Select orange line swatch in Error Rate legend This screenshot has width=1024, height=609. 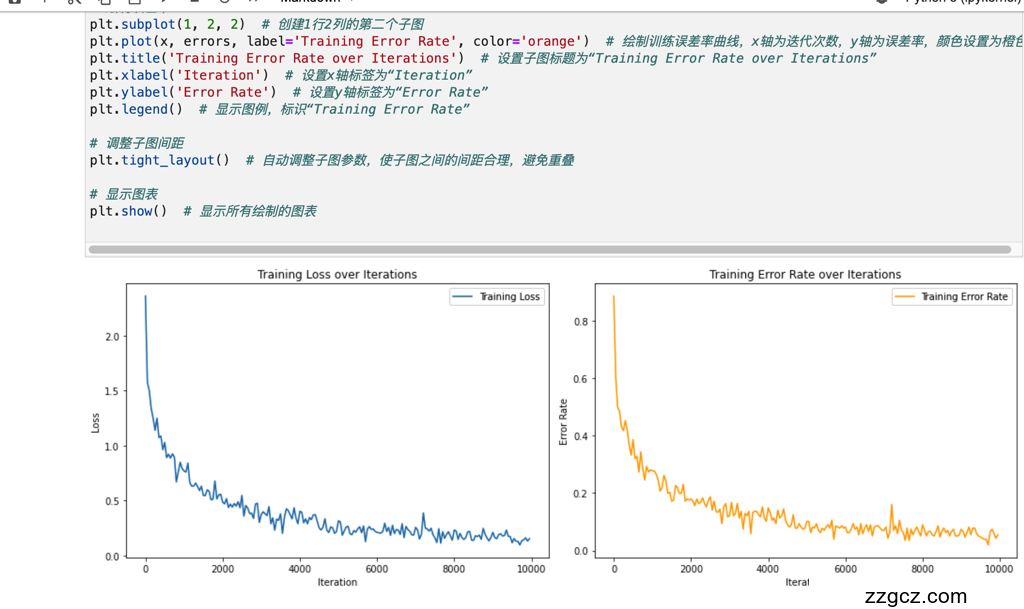point(905,297)
